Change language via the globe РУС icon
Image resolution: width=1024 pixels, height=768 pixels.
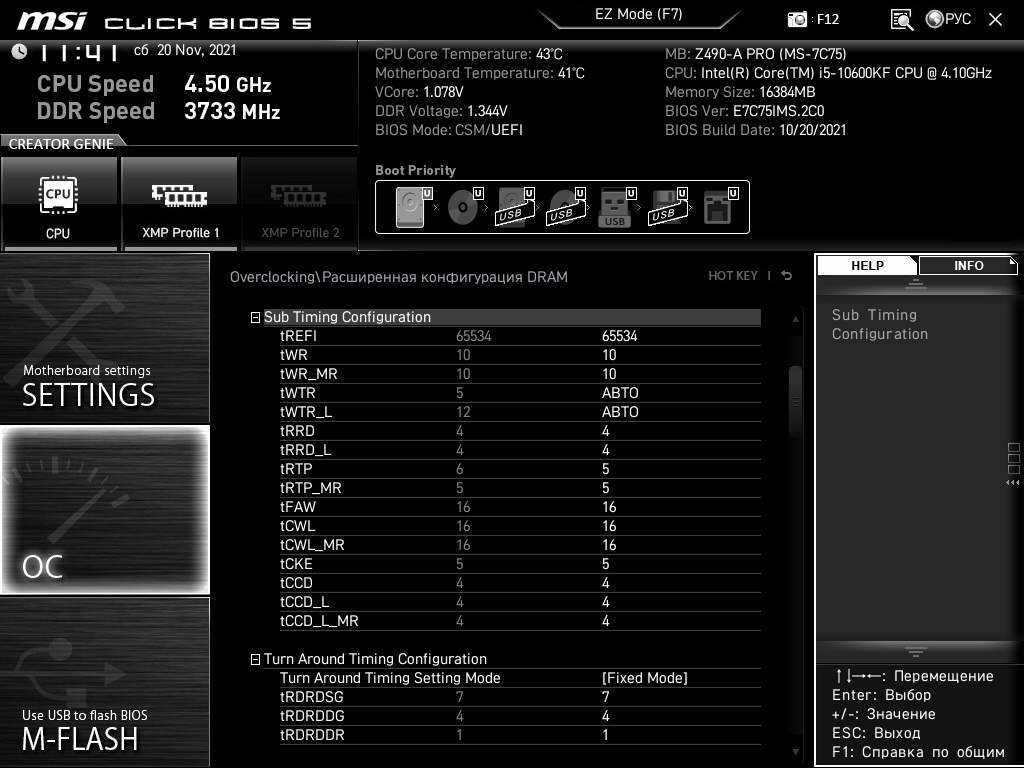pyautogui.click(x=948, y=19)
